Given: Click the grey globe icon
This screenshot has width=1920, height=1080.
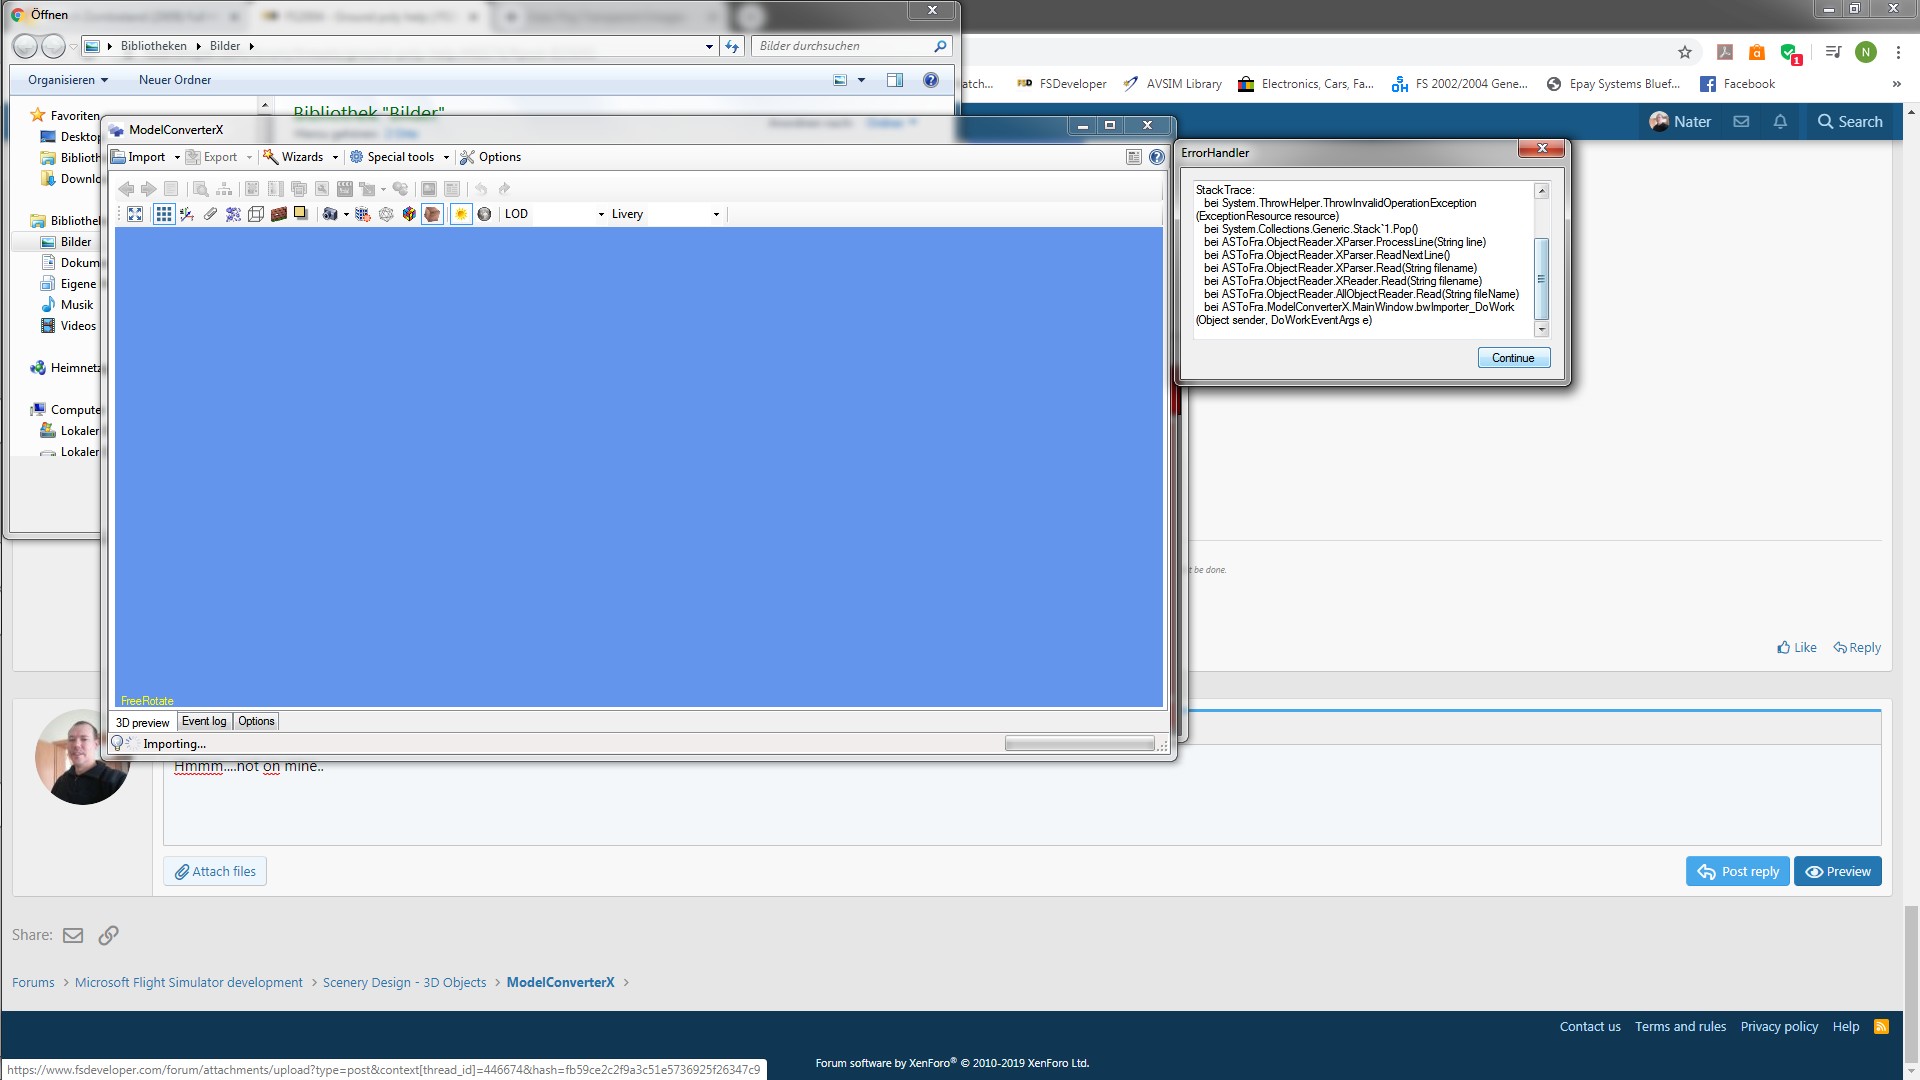Looking at the screenshot, I should pyautogui.click(x=484, y=214).
